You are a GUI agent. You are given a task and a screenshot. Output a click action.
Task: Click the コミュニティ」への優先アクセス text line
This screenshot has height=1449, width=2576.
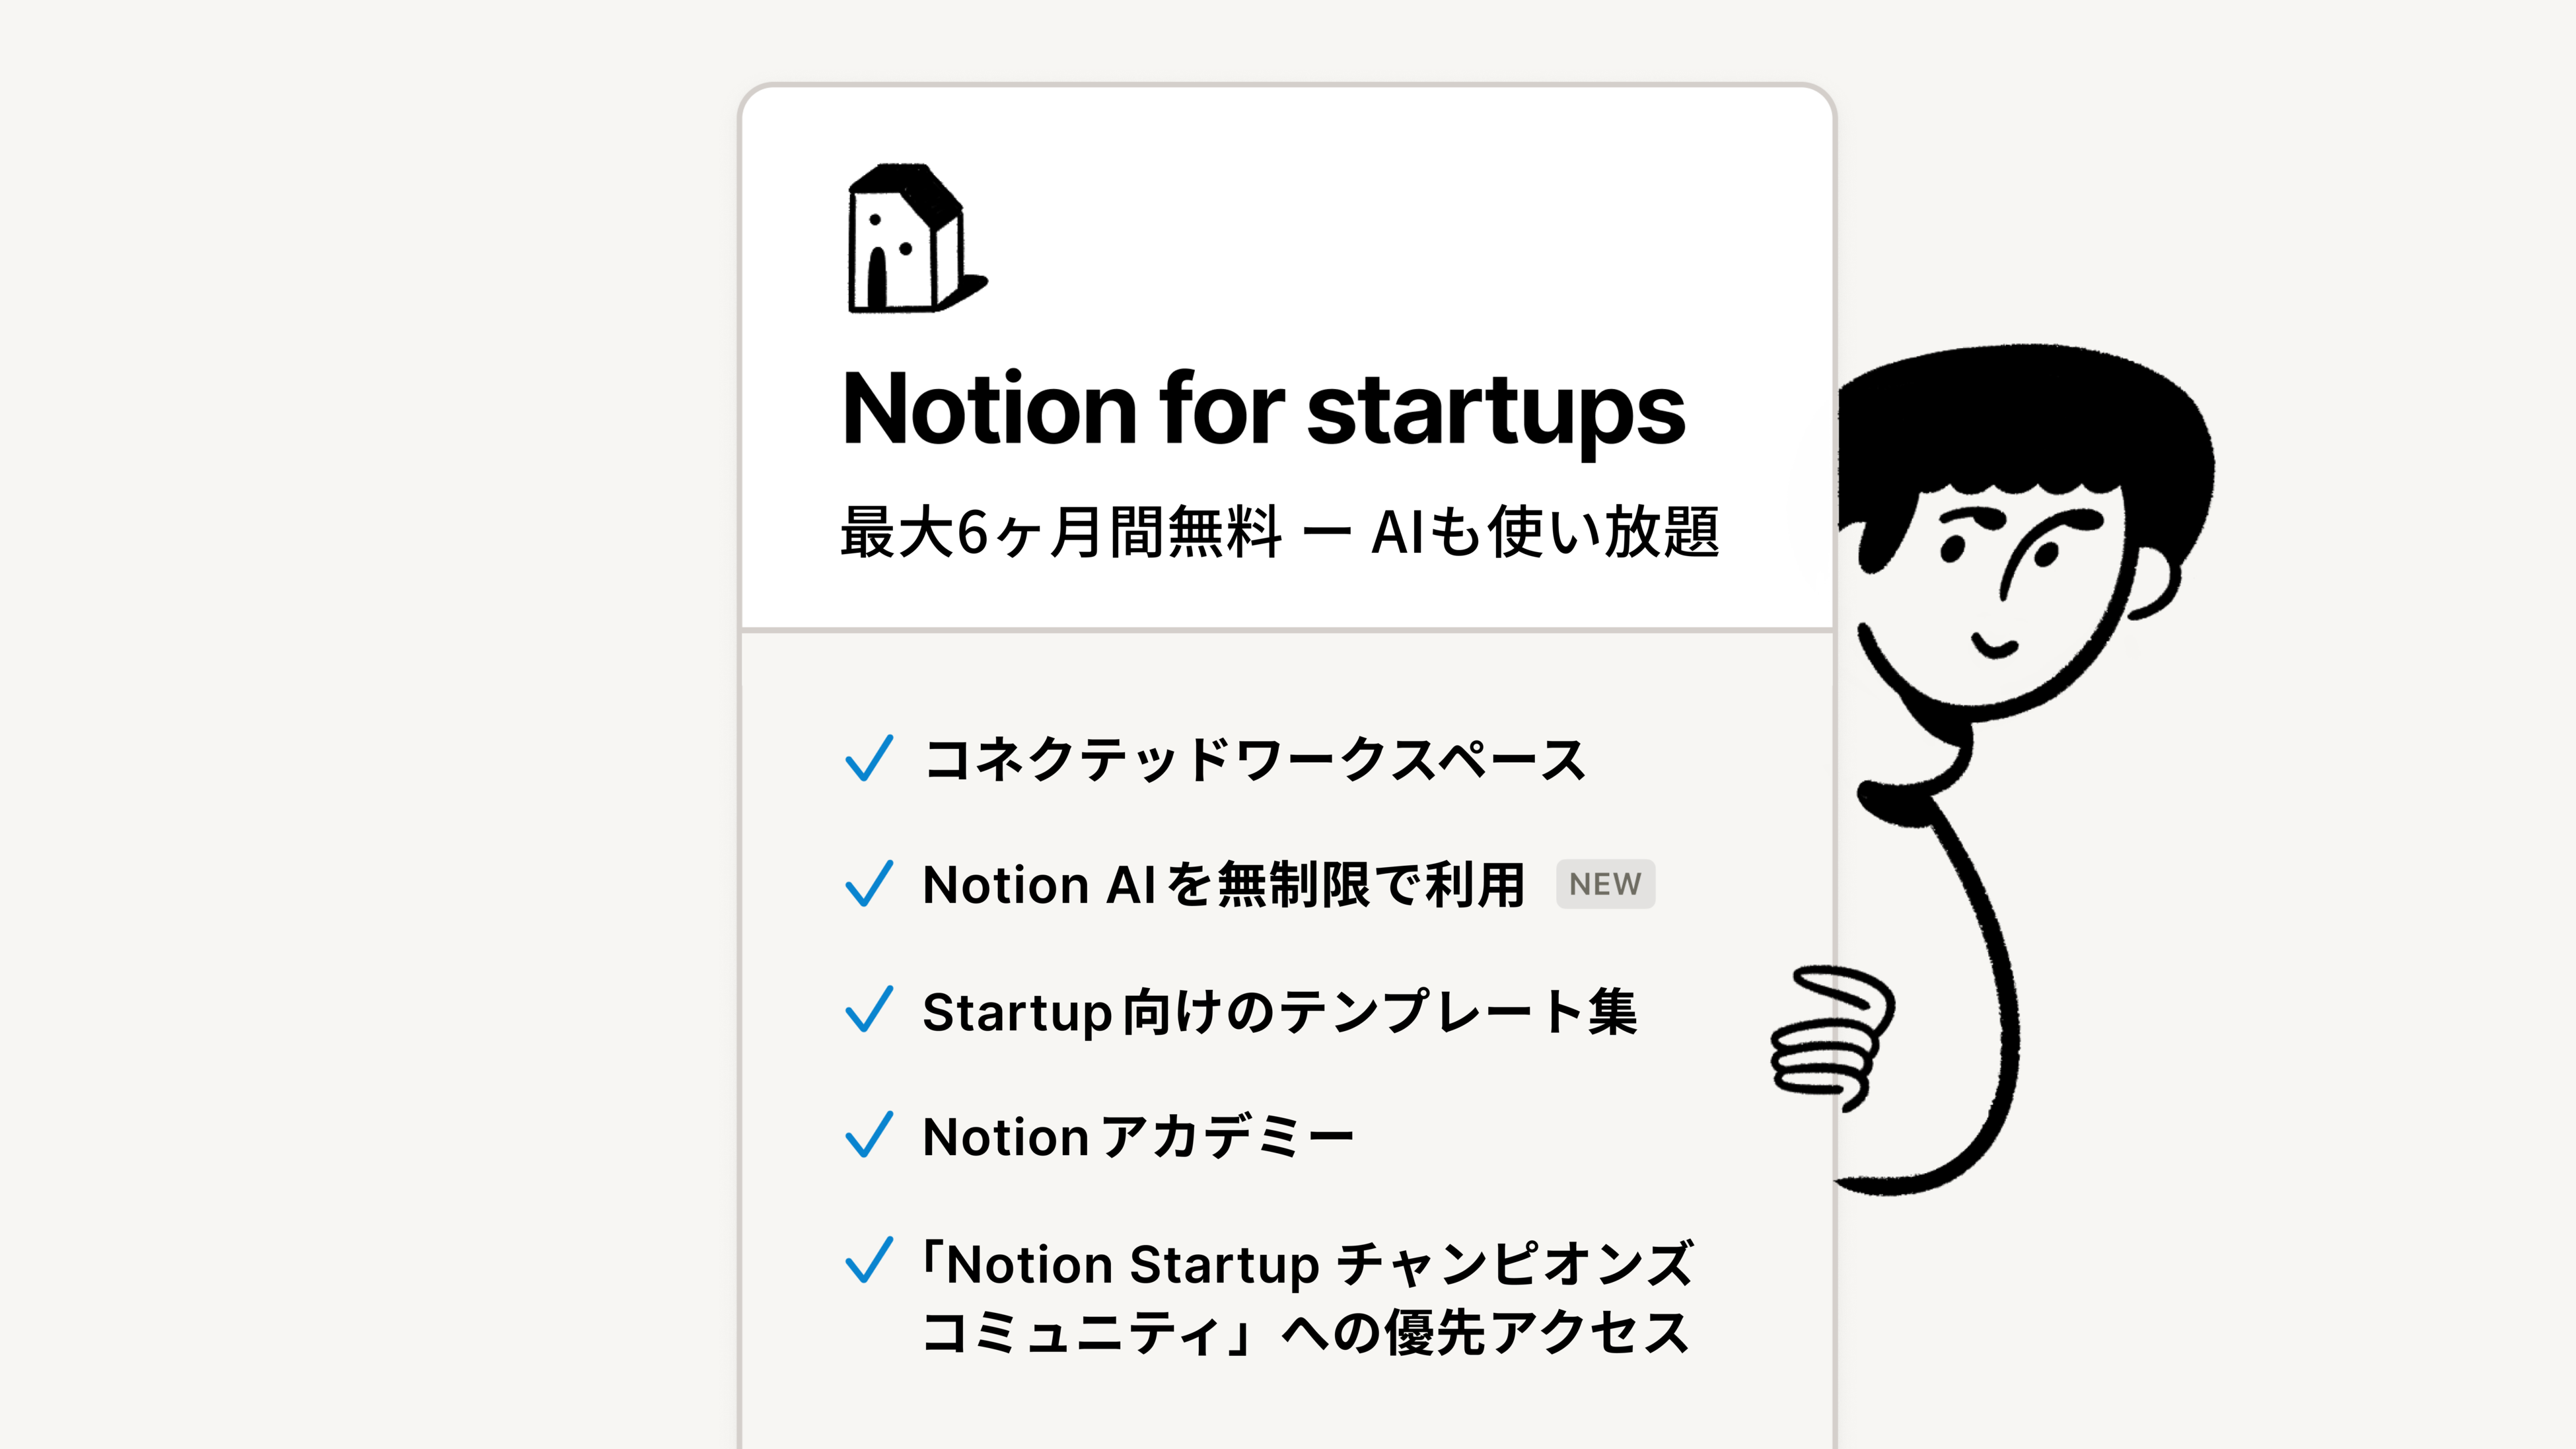pos(1305,1332)
